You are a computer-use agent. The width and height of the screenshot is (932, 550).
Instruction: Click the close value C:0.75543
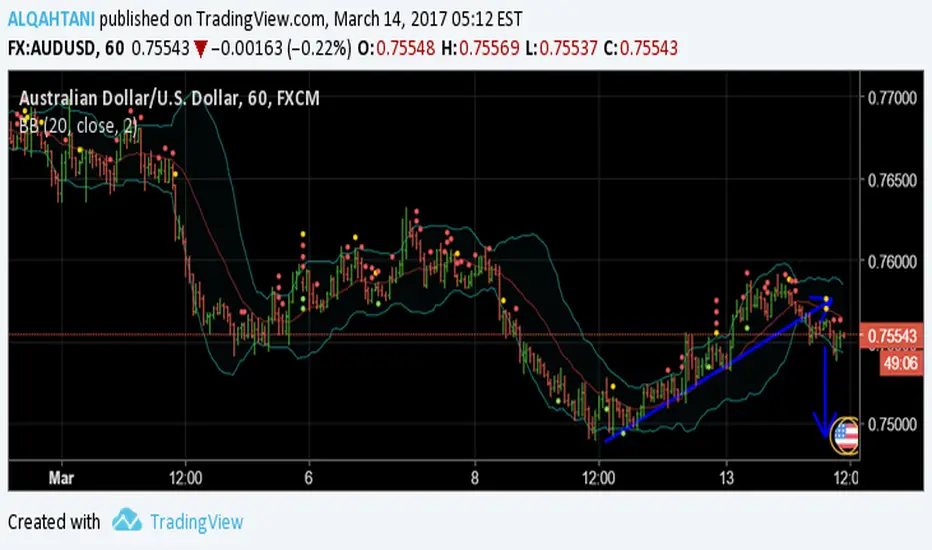point(640,48)
